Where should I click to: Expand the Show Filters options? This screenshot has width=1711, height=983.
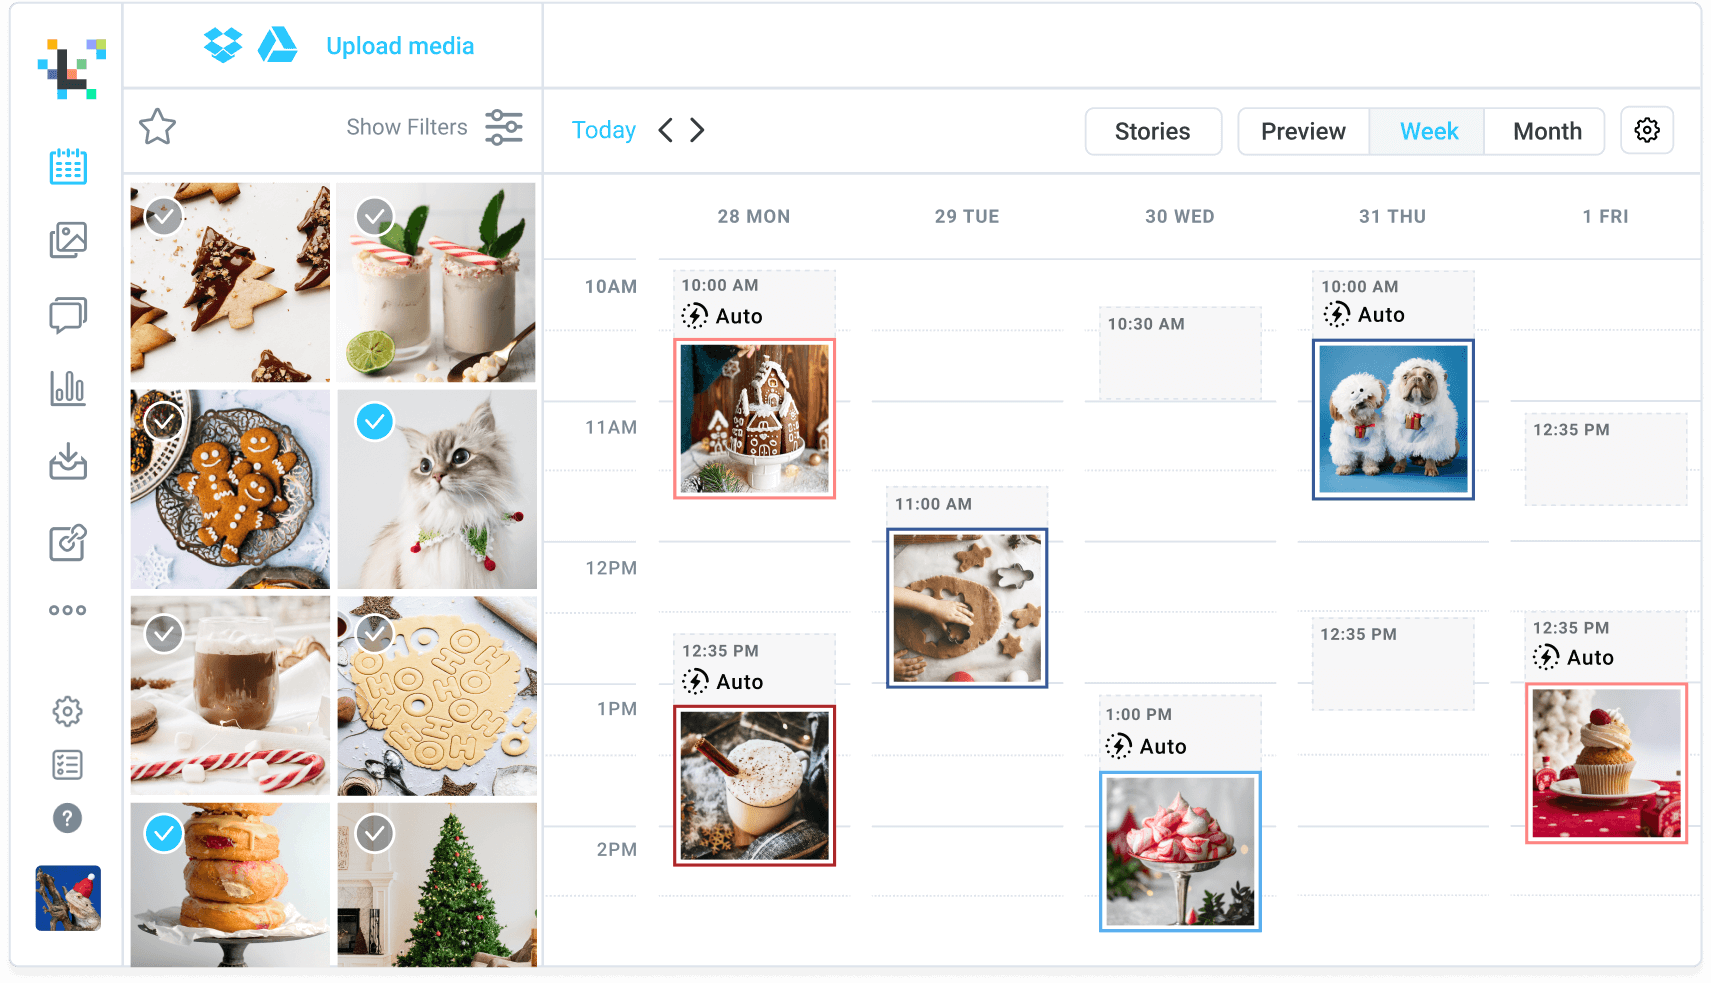pyautogui.click(x=435, y=127)
